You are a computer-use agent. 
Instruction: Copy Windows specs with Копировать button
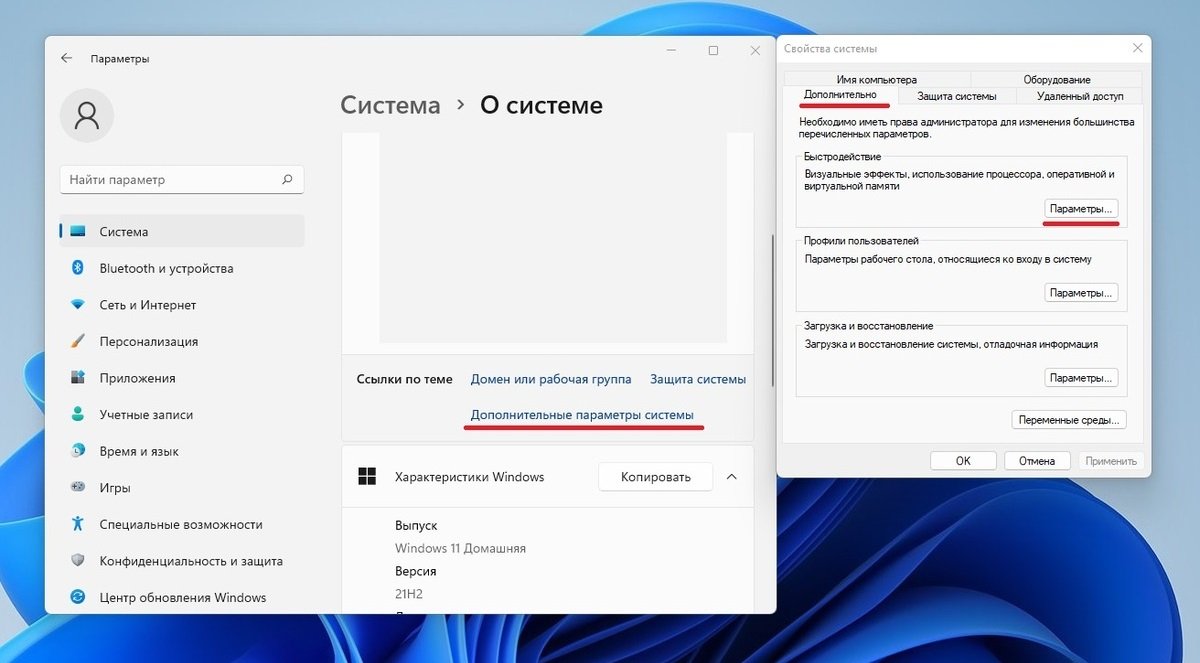click(656, 477)
